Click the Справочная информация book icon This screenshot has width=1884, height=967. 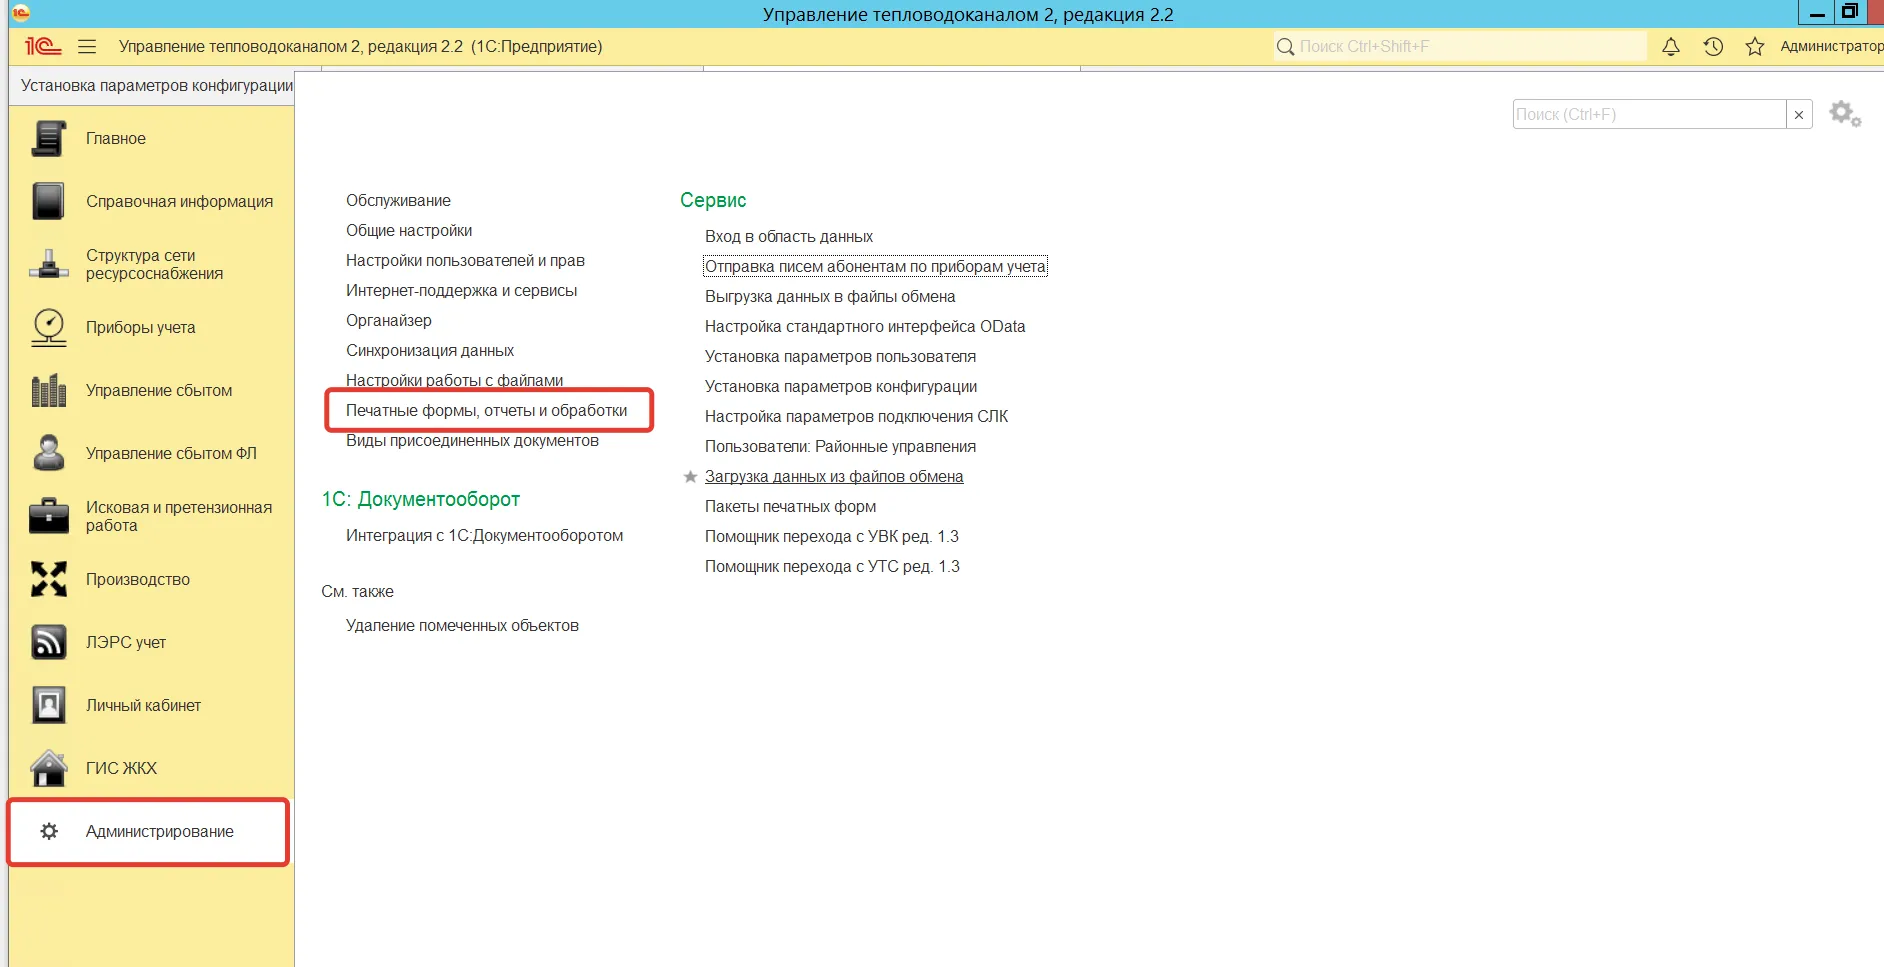point(48,201)
